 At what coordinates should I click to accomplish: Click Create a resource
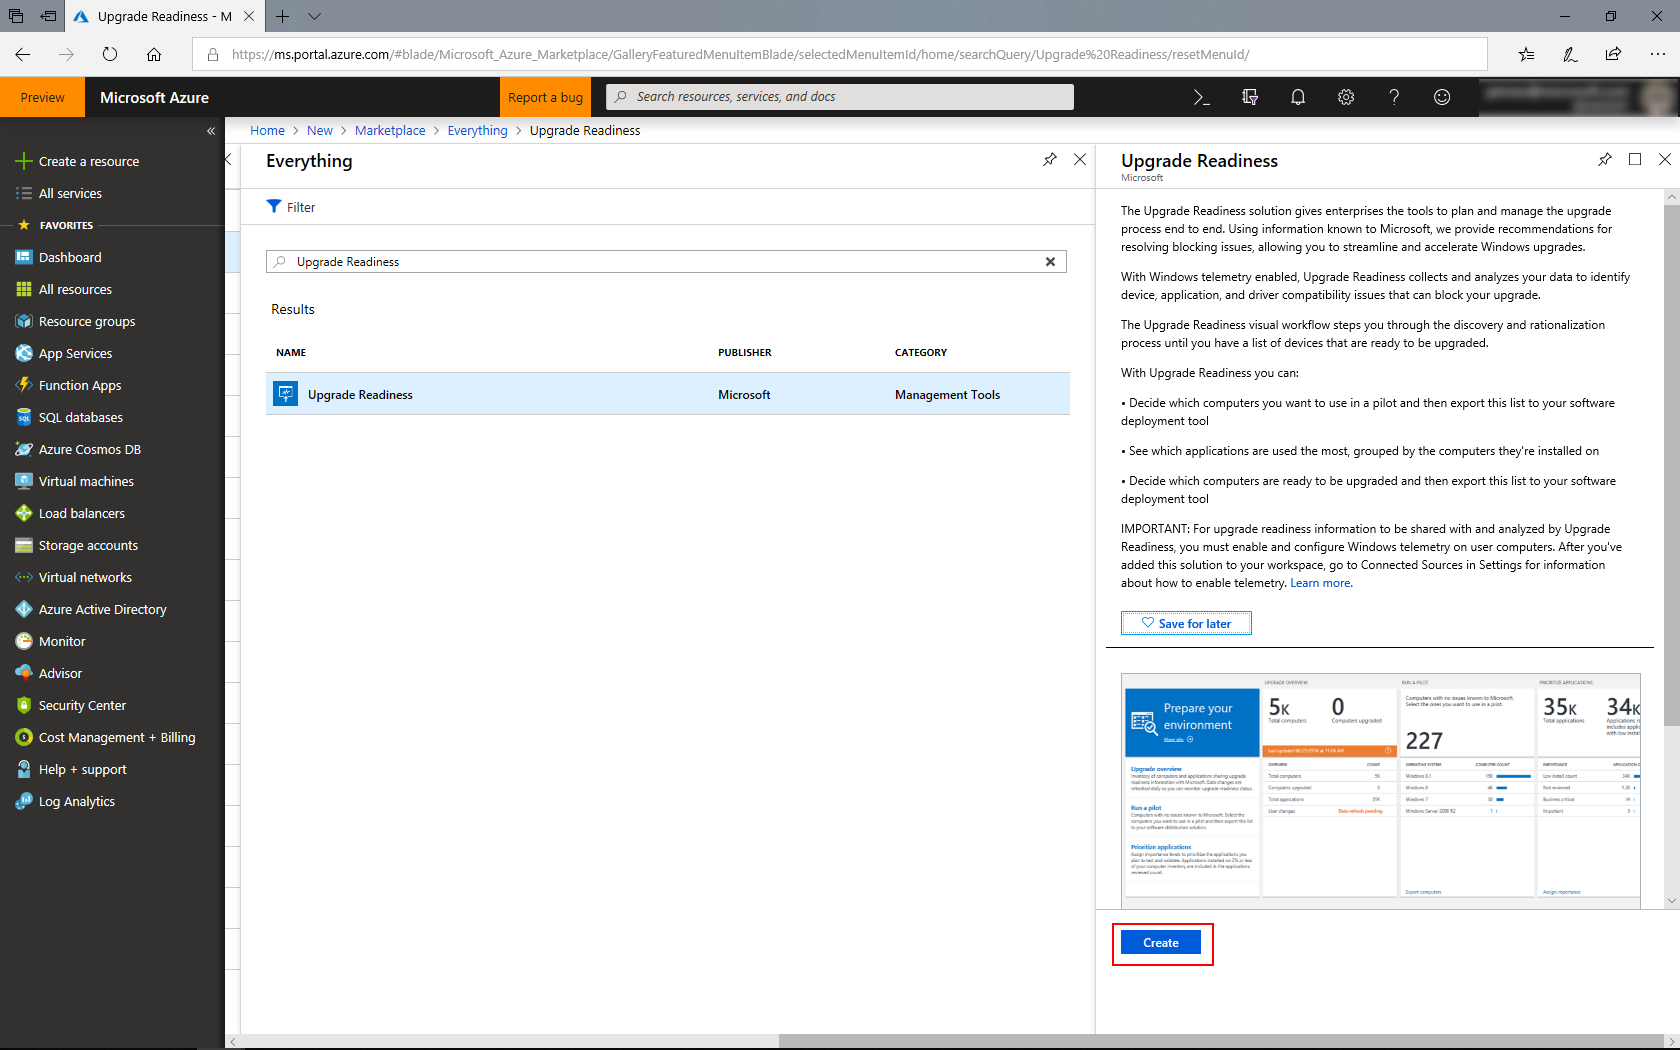coord(88,161)
